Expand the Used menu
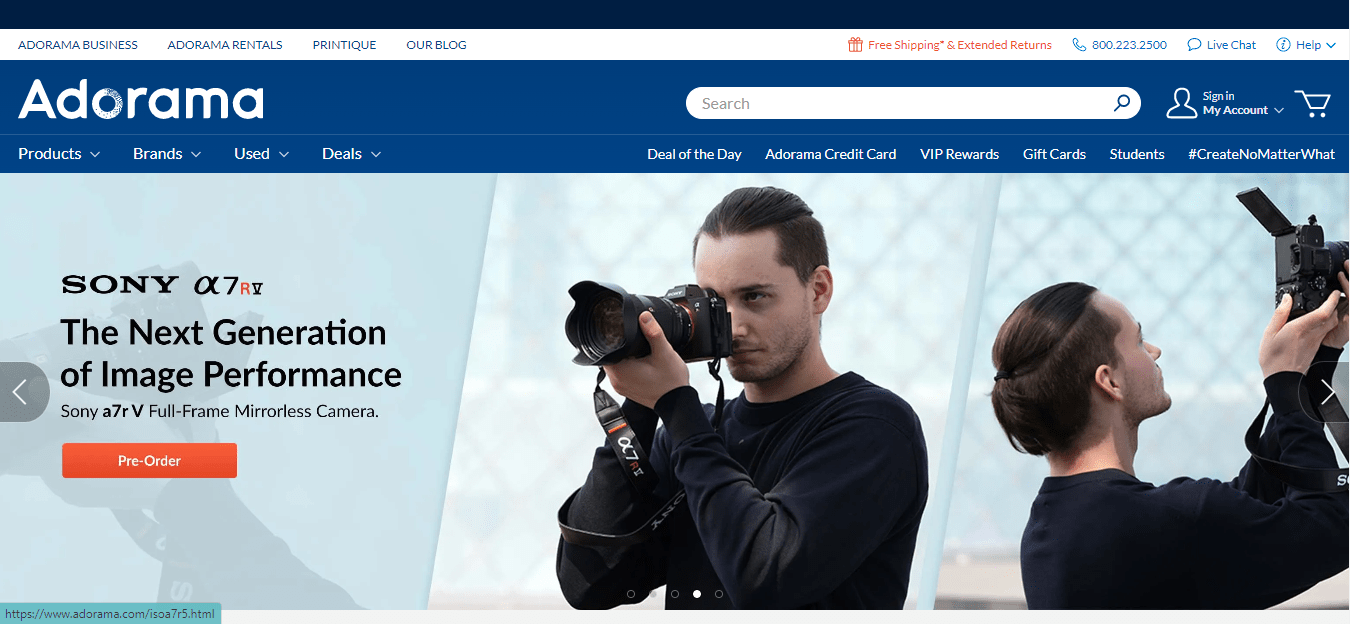This screenshot has width=1350, height=624. 262,154
